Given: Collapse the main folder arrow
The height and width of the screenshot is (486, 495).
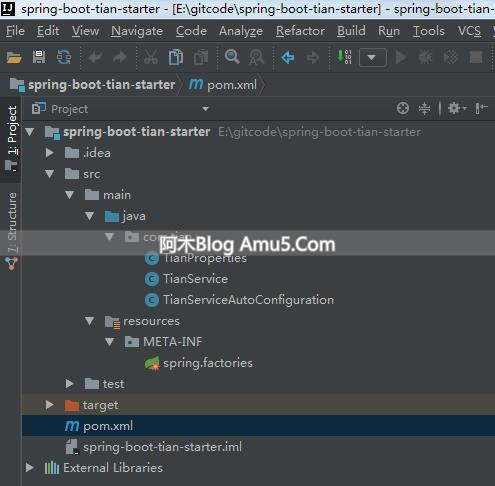Looking at the screenshot, I should pos(70,195).
